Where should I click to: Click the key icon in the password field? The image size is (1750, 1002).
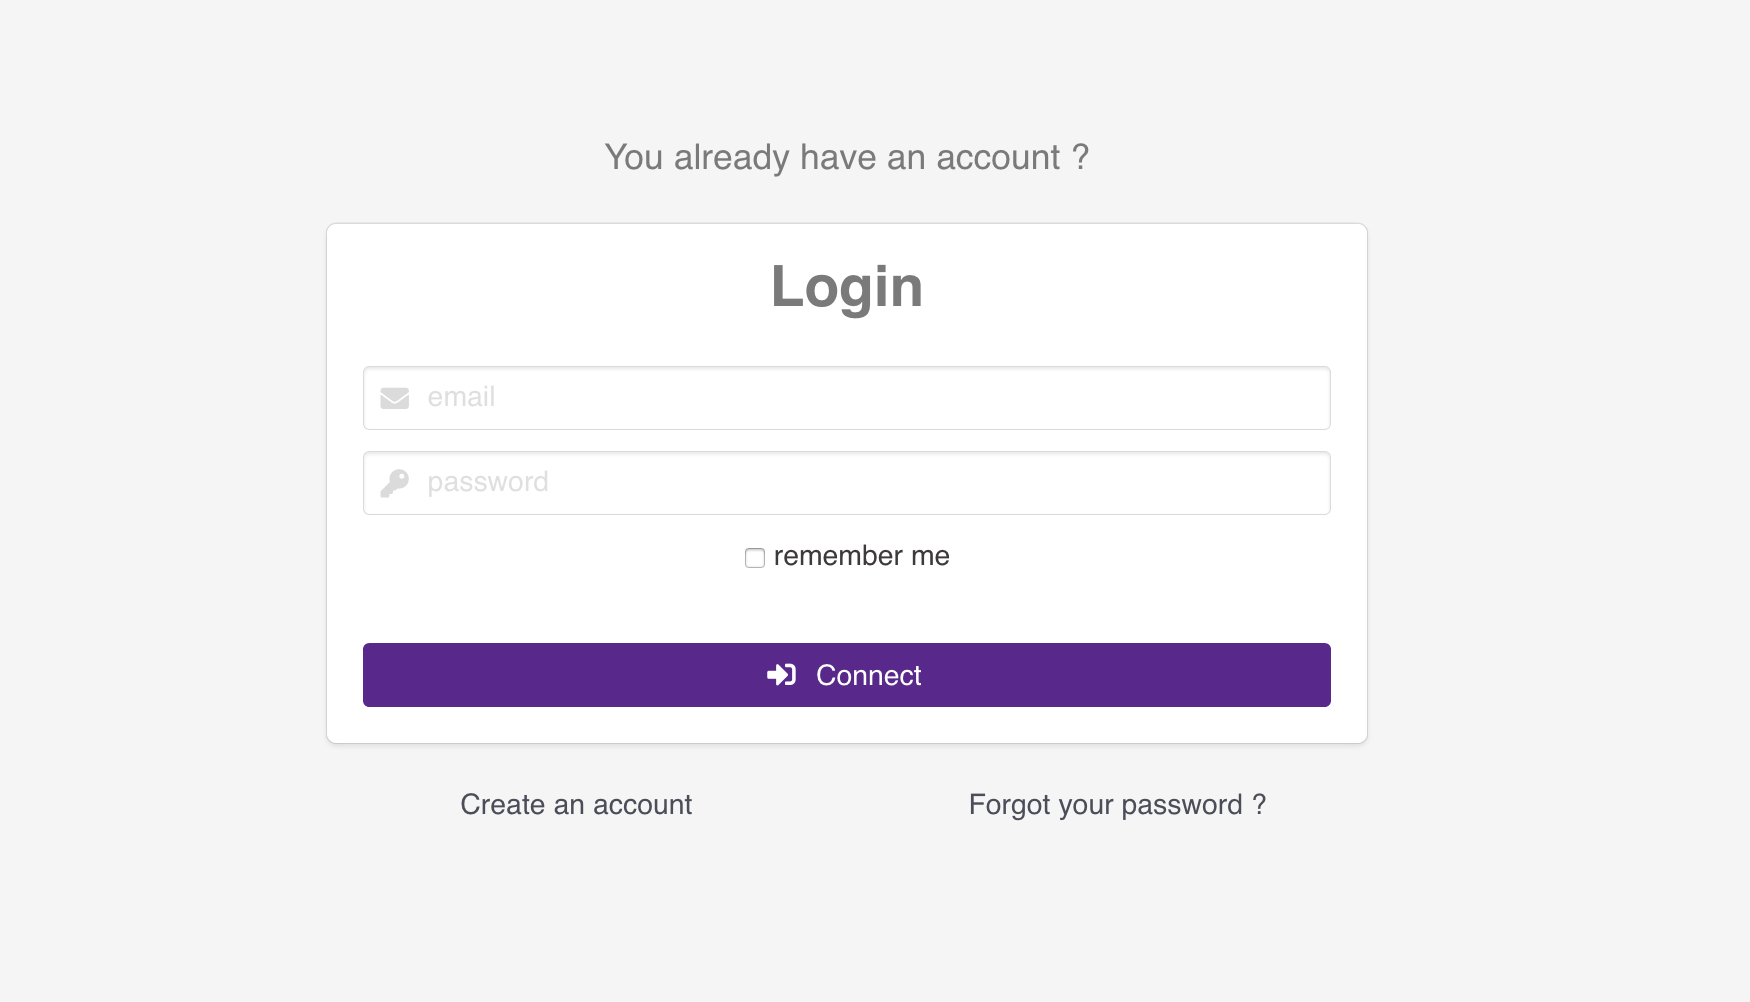pos(394,482)
